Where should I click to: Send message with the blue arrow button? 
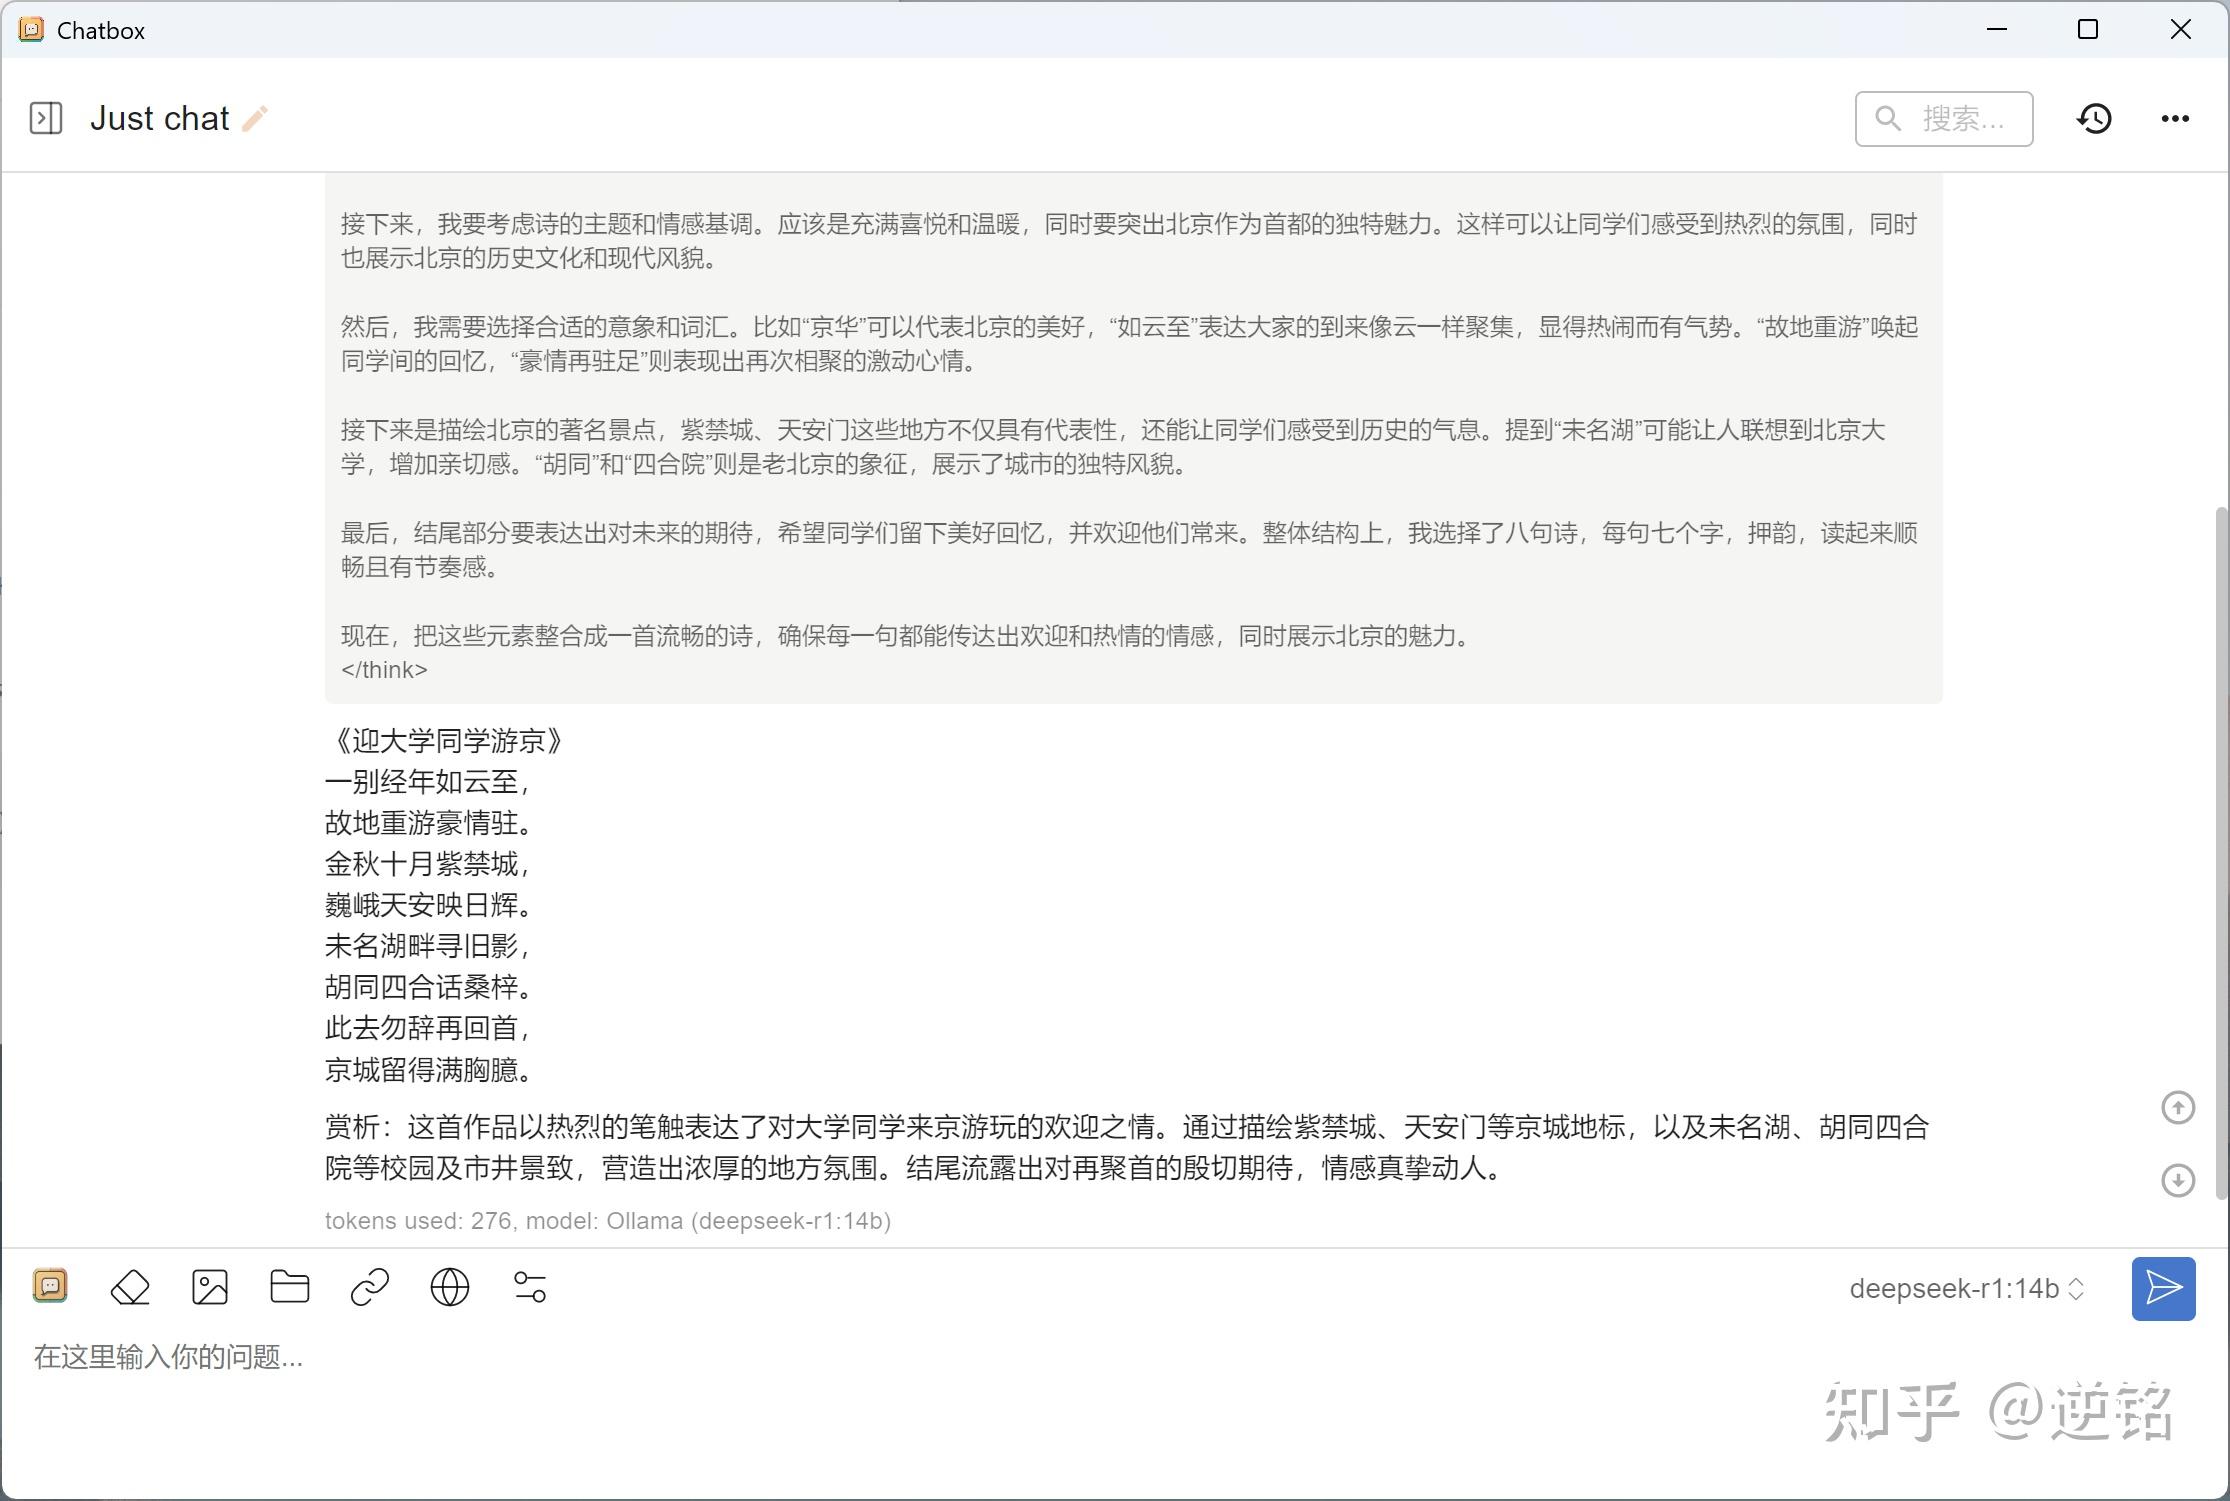[x=2163, y=1288]
